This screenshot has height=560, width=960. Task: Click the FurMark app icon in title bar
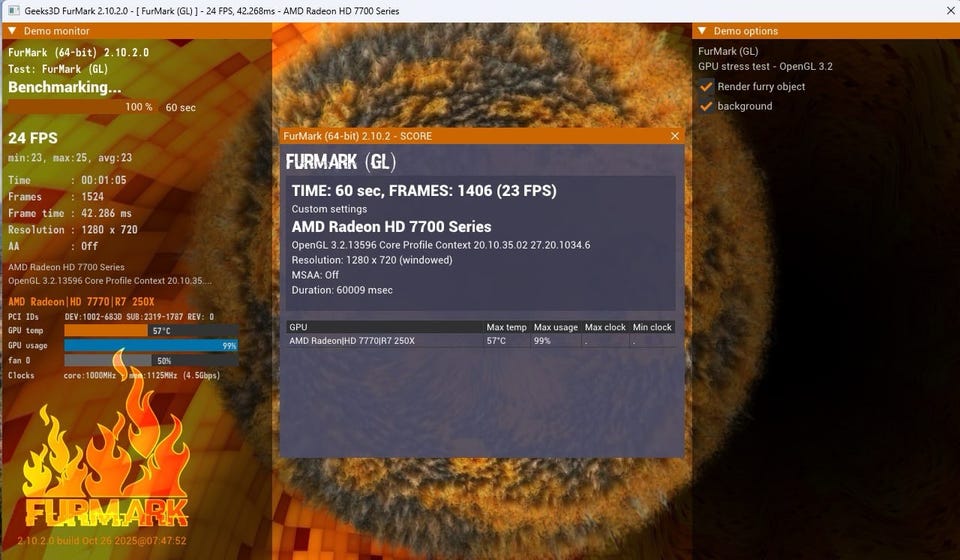click(13, 11)
